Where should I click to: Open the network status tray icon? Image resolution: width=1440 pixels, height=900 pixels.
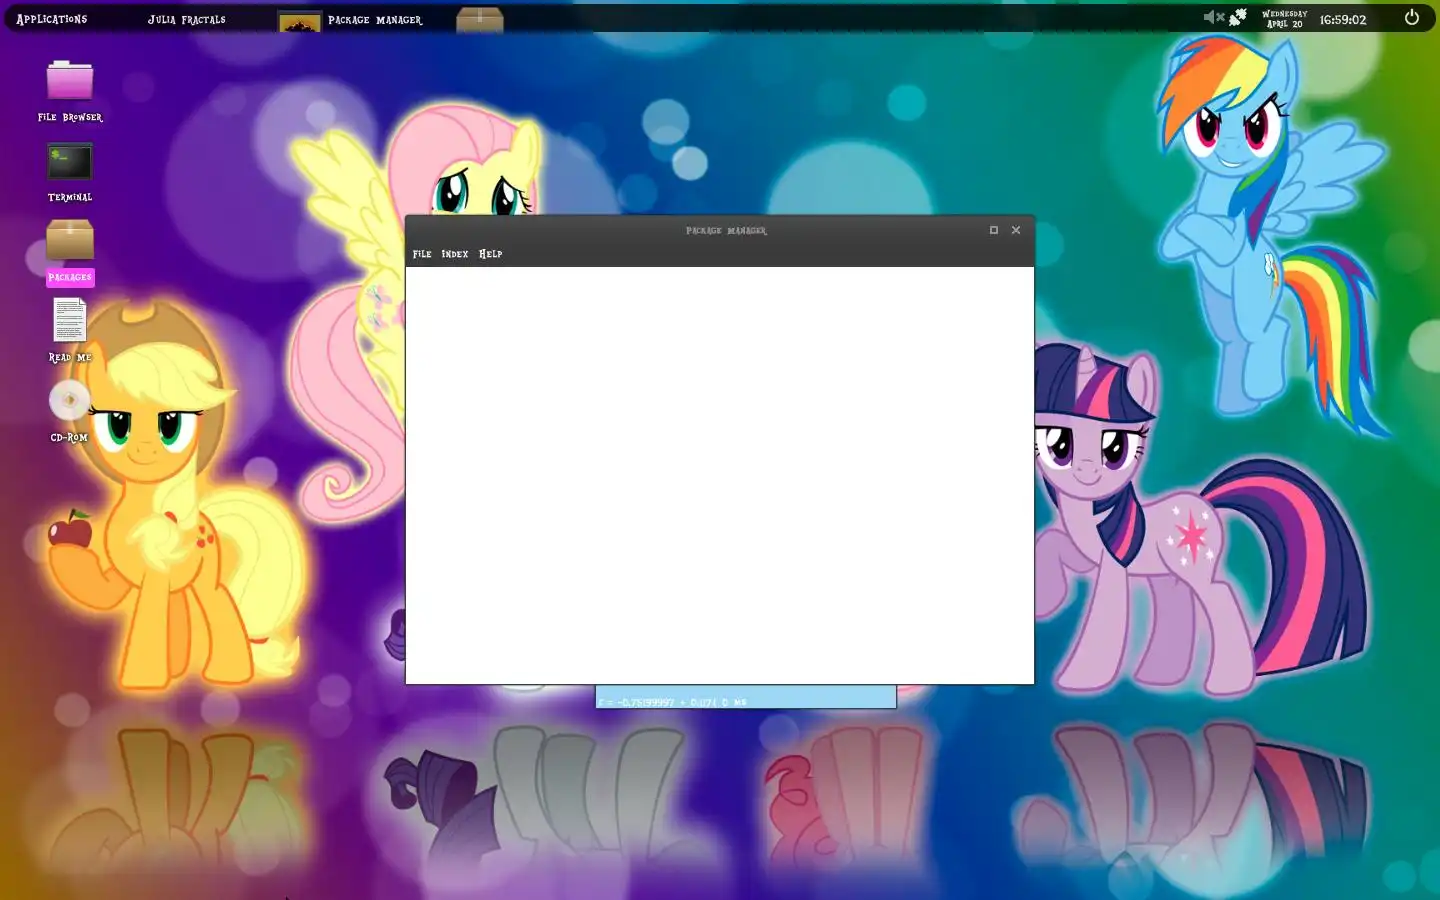1238,17
